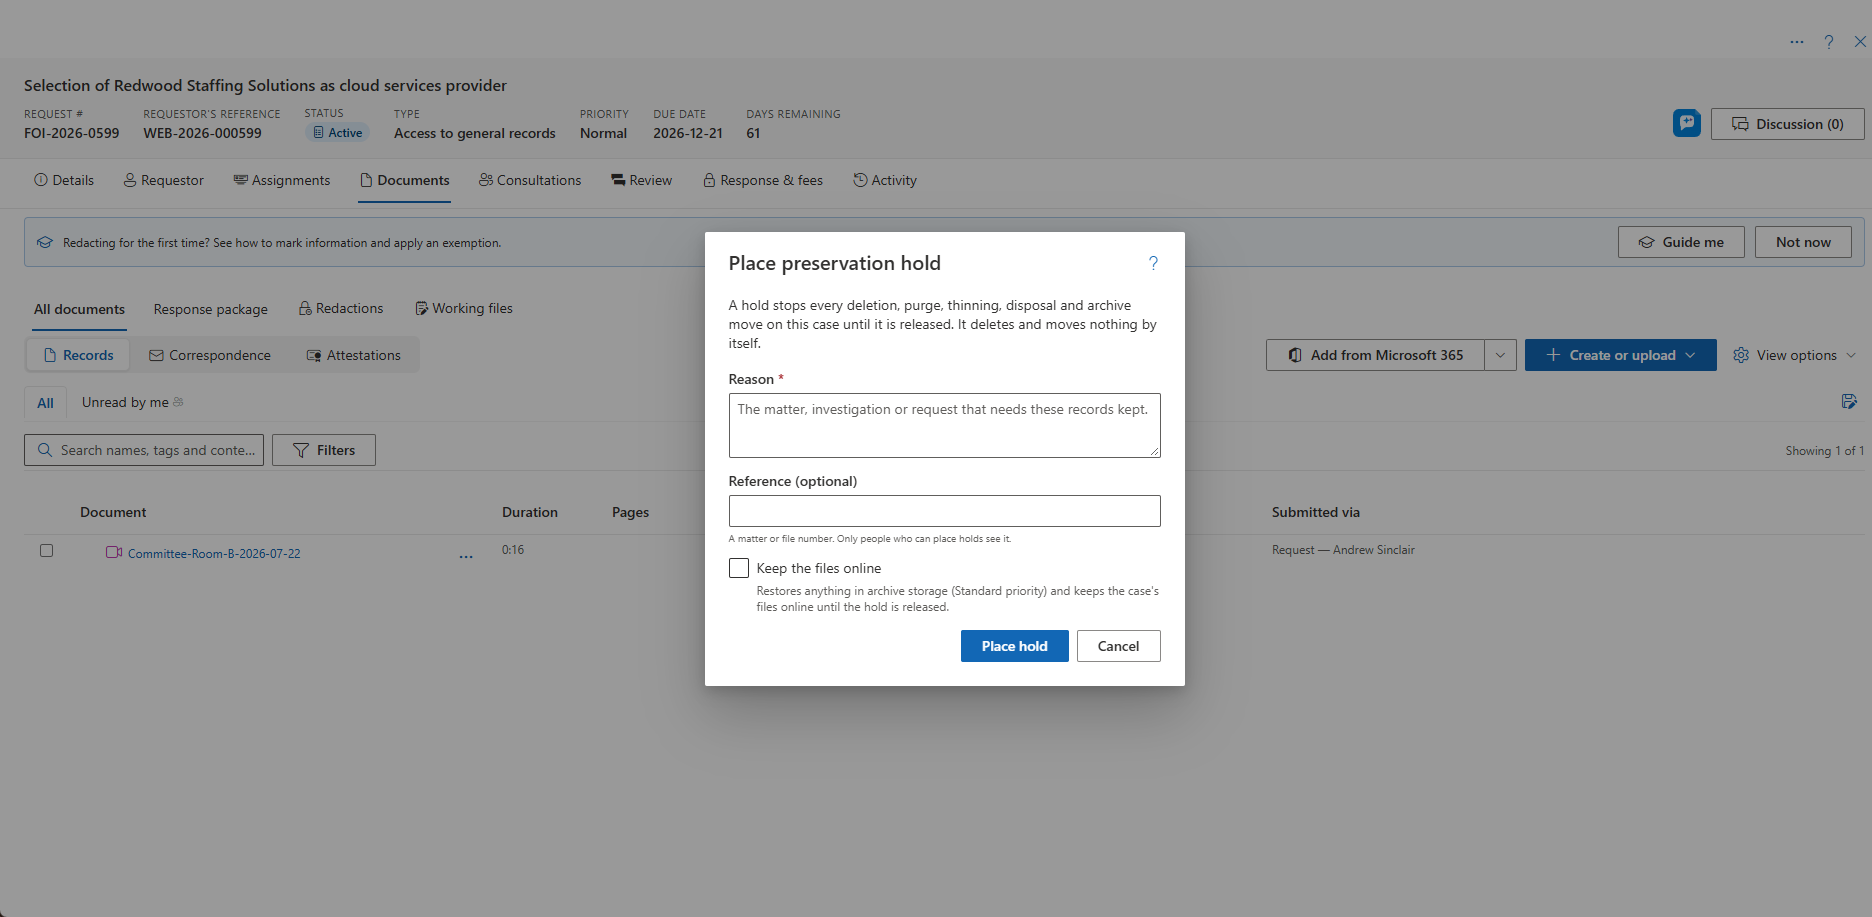
Task: Open the Filters button
Action: [324, 450]
